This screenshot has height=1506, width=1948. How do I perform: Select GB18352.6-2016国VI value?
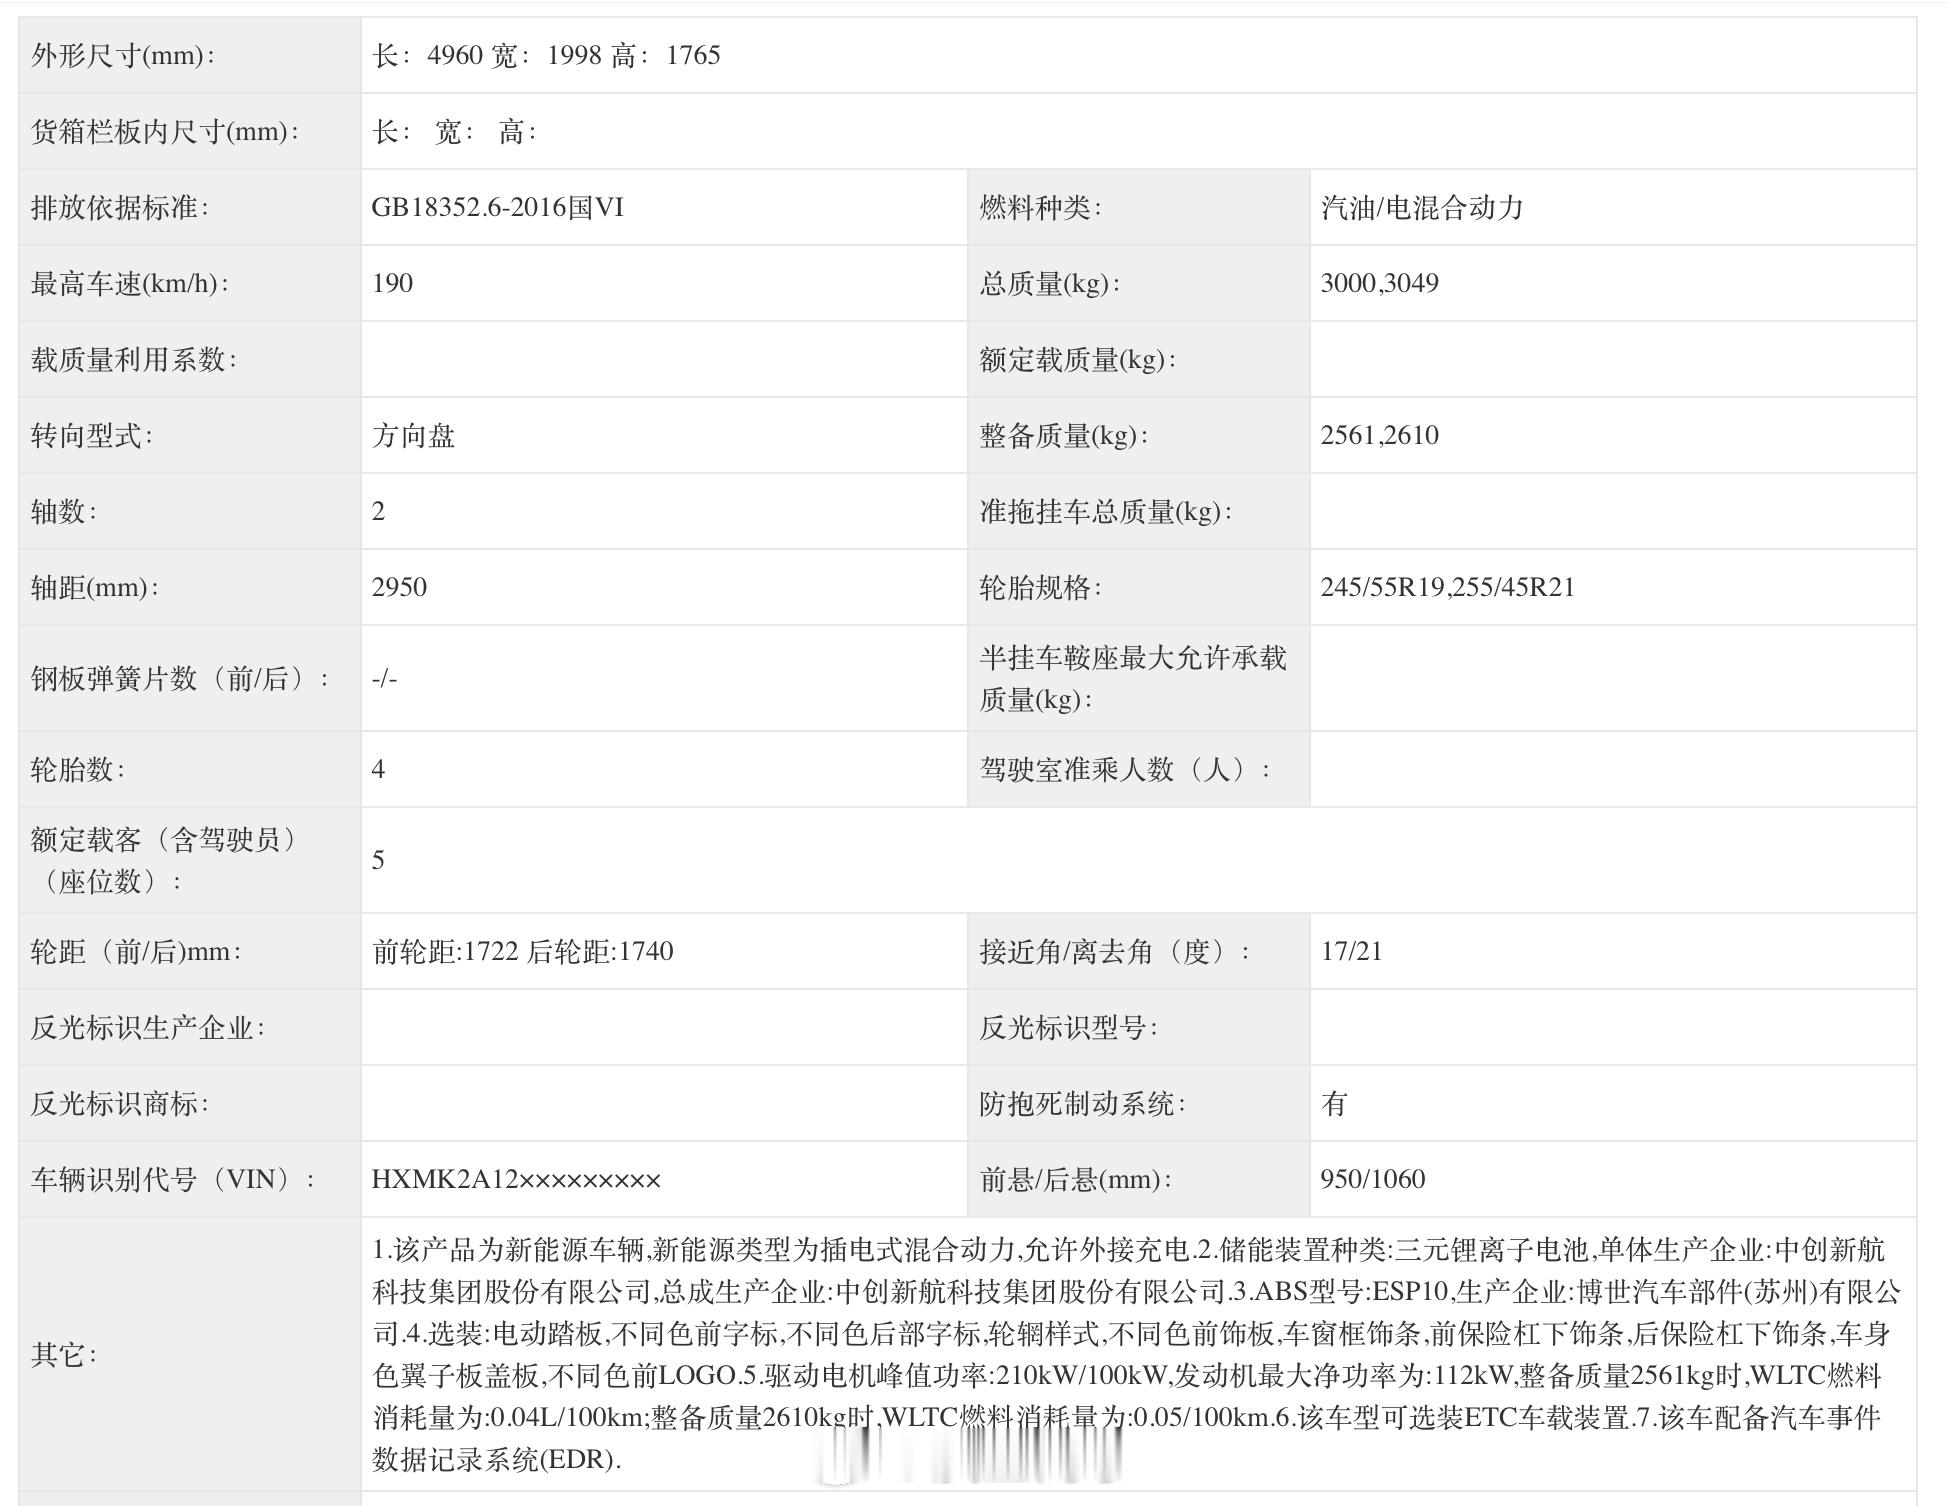pyautogui.click(x=497, y=207)
